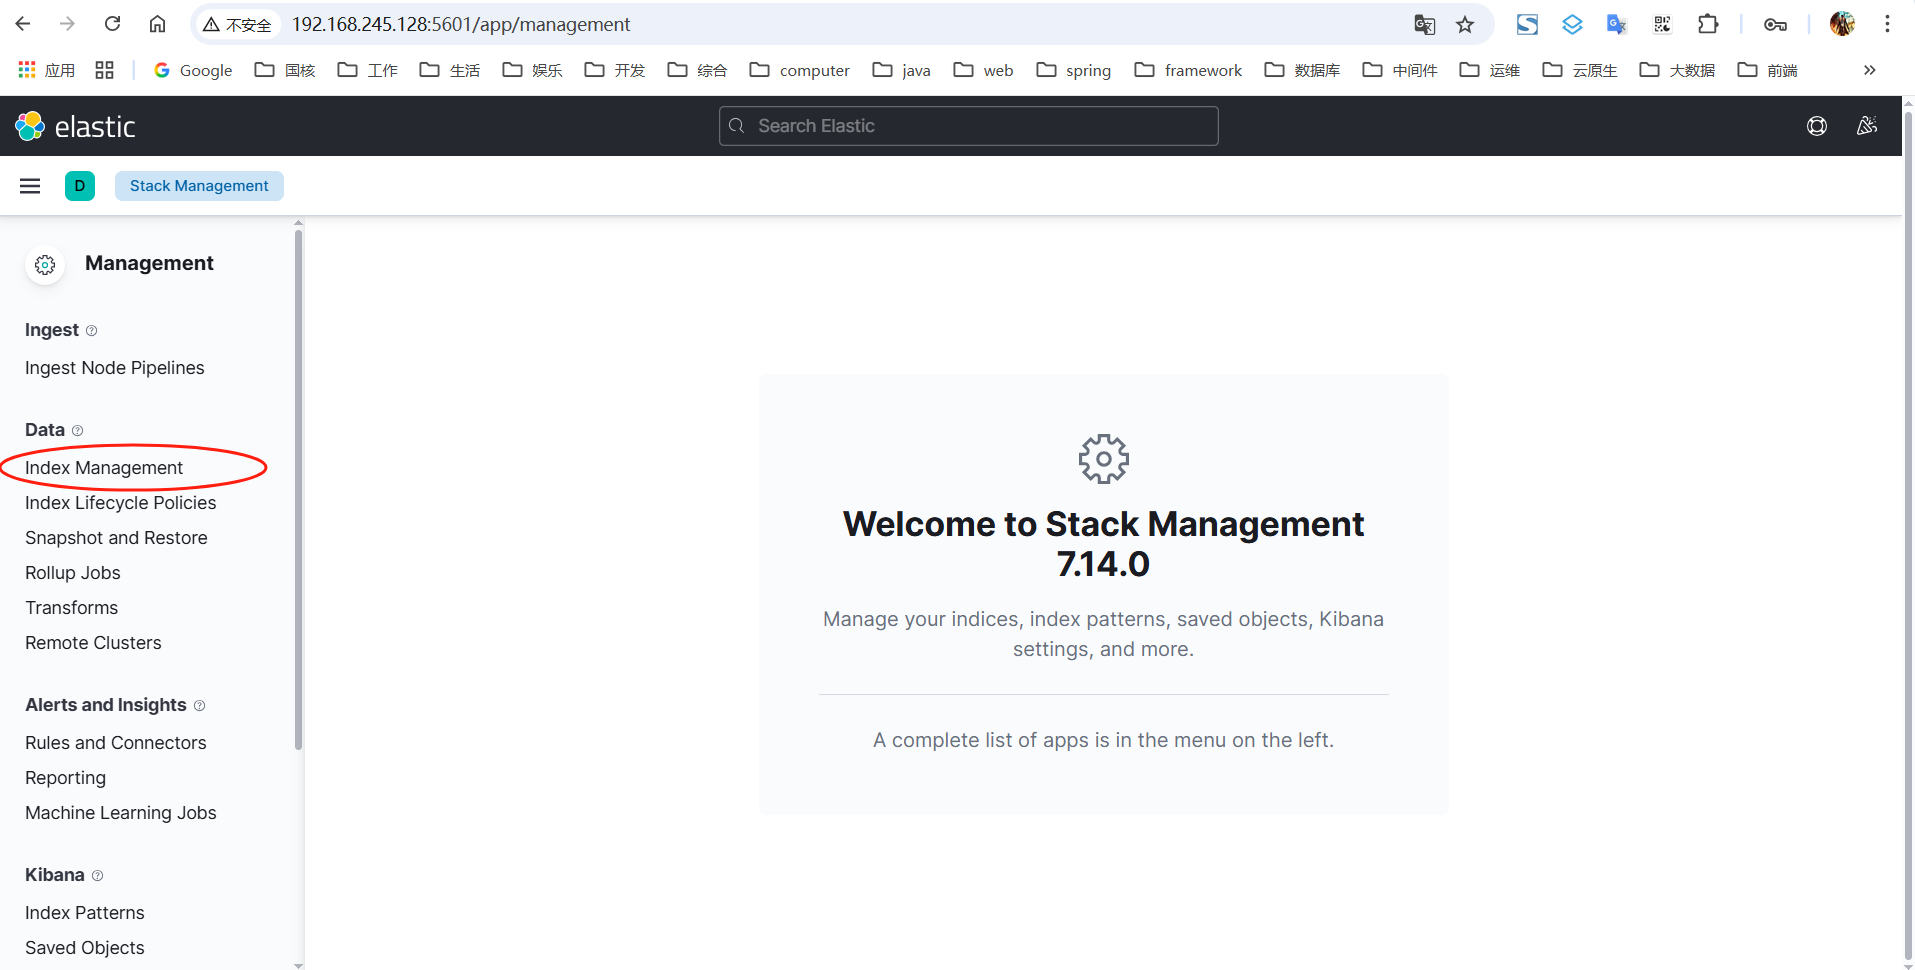The image size is (1915, 970).
Task: Open Machine Learning Jobs
Action: pyautogui.click(x=121, y=813)
